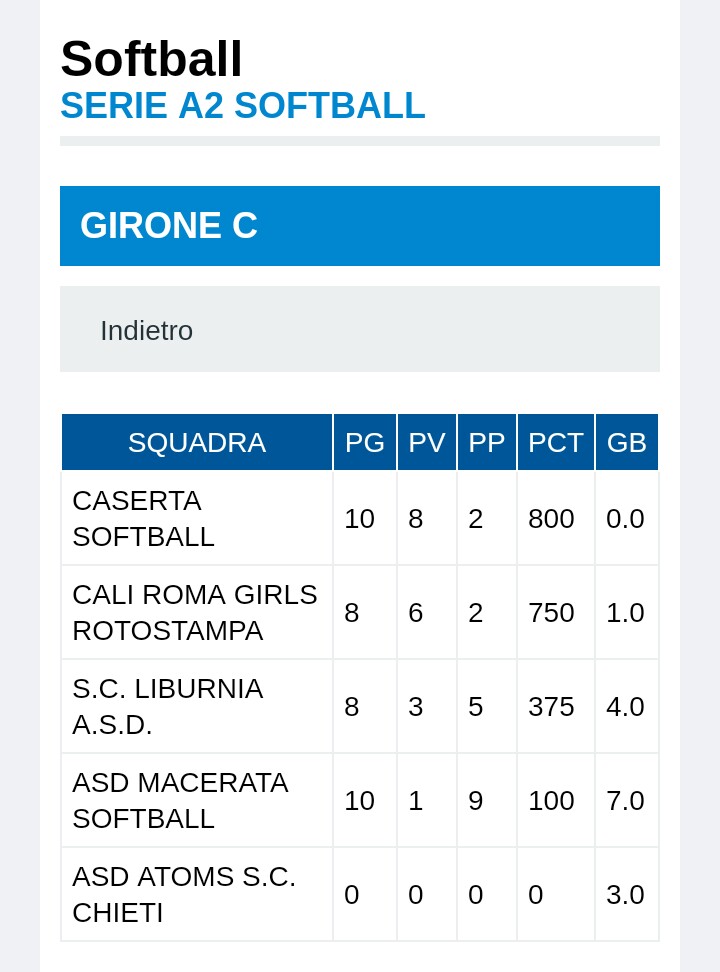Click the SERIE A2 SOFTBALL heading
Viewport: 720px width, 972px height.
[x=242, y=105]
